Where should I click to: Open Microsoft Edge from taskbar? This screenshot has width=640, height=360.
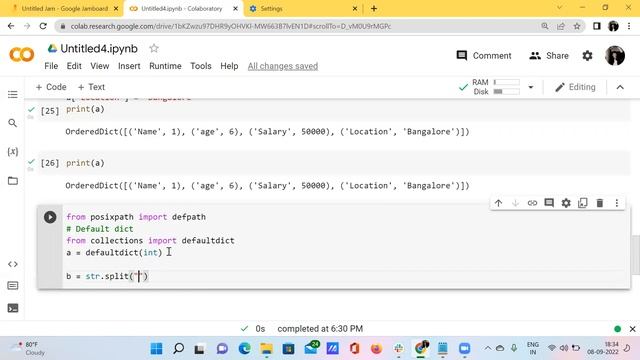click(244, 349)
